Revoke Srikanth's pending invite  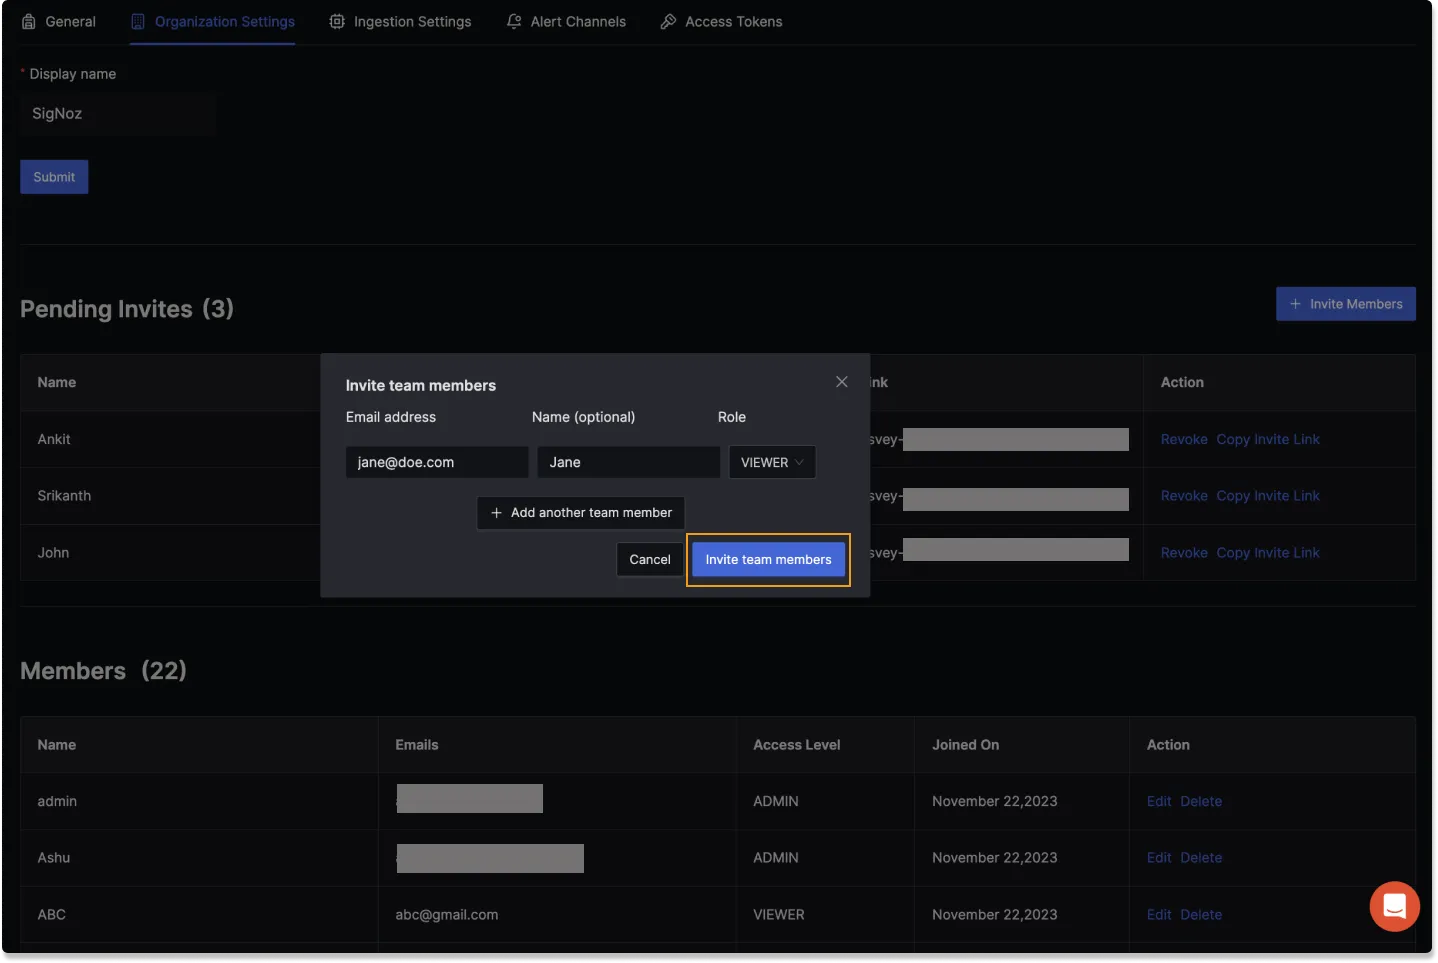1184,496
